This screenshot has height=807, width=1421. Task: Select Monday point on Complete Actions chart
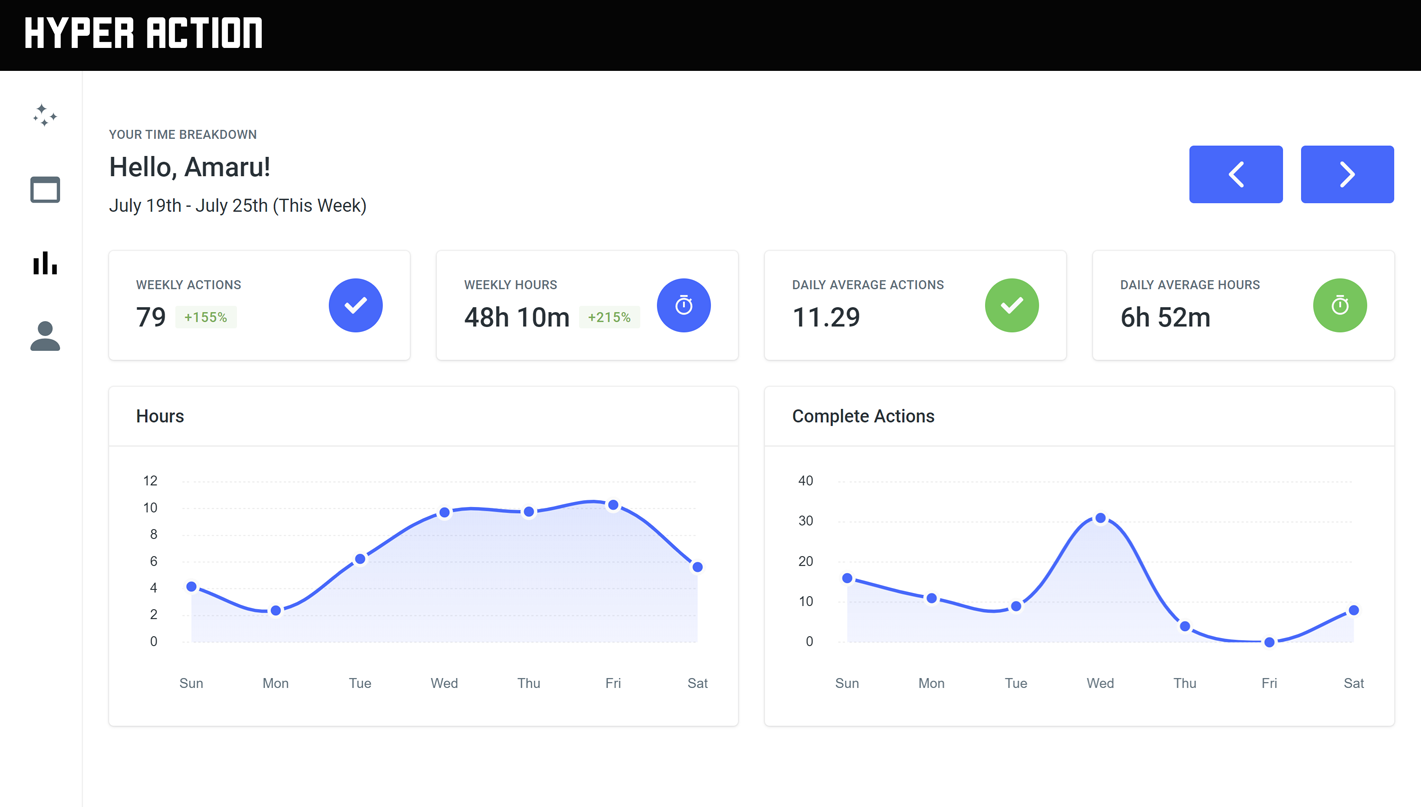(932, 598)
